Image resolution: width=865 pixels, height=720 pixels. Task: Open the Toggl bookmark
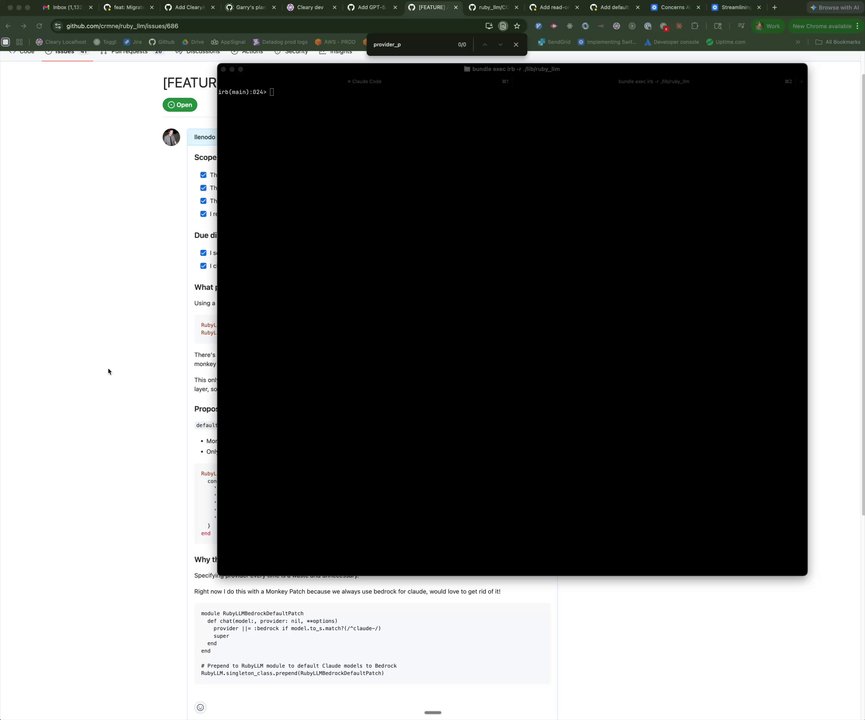[x=105, y=42]
